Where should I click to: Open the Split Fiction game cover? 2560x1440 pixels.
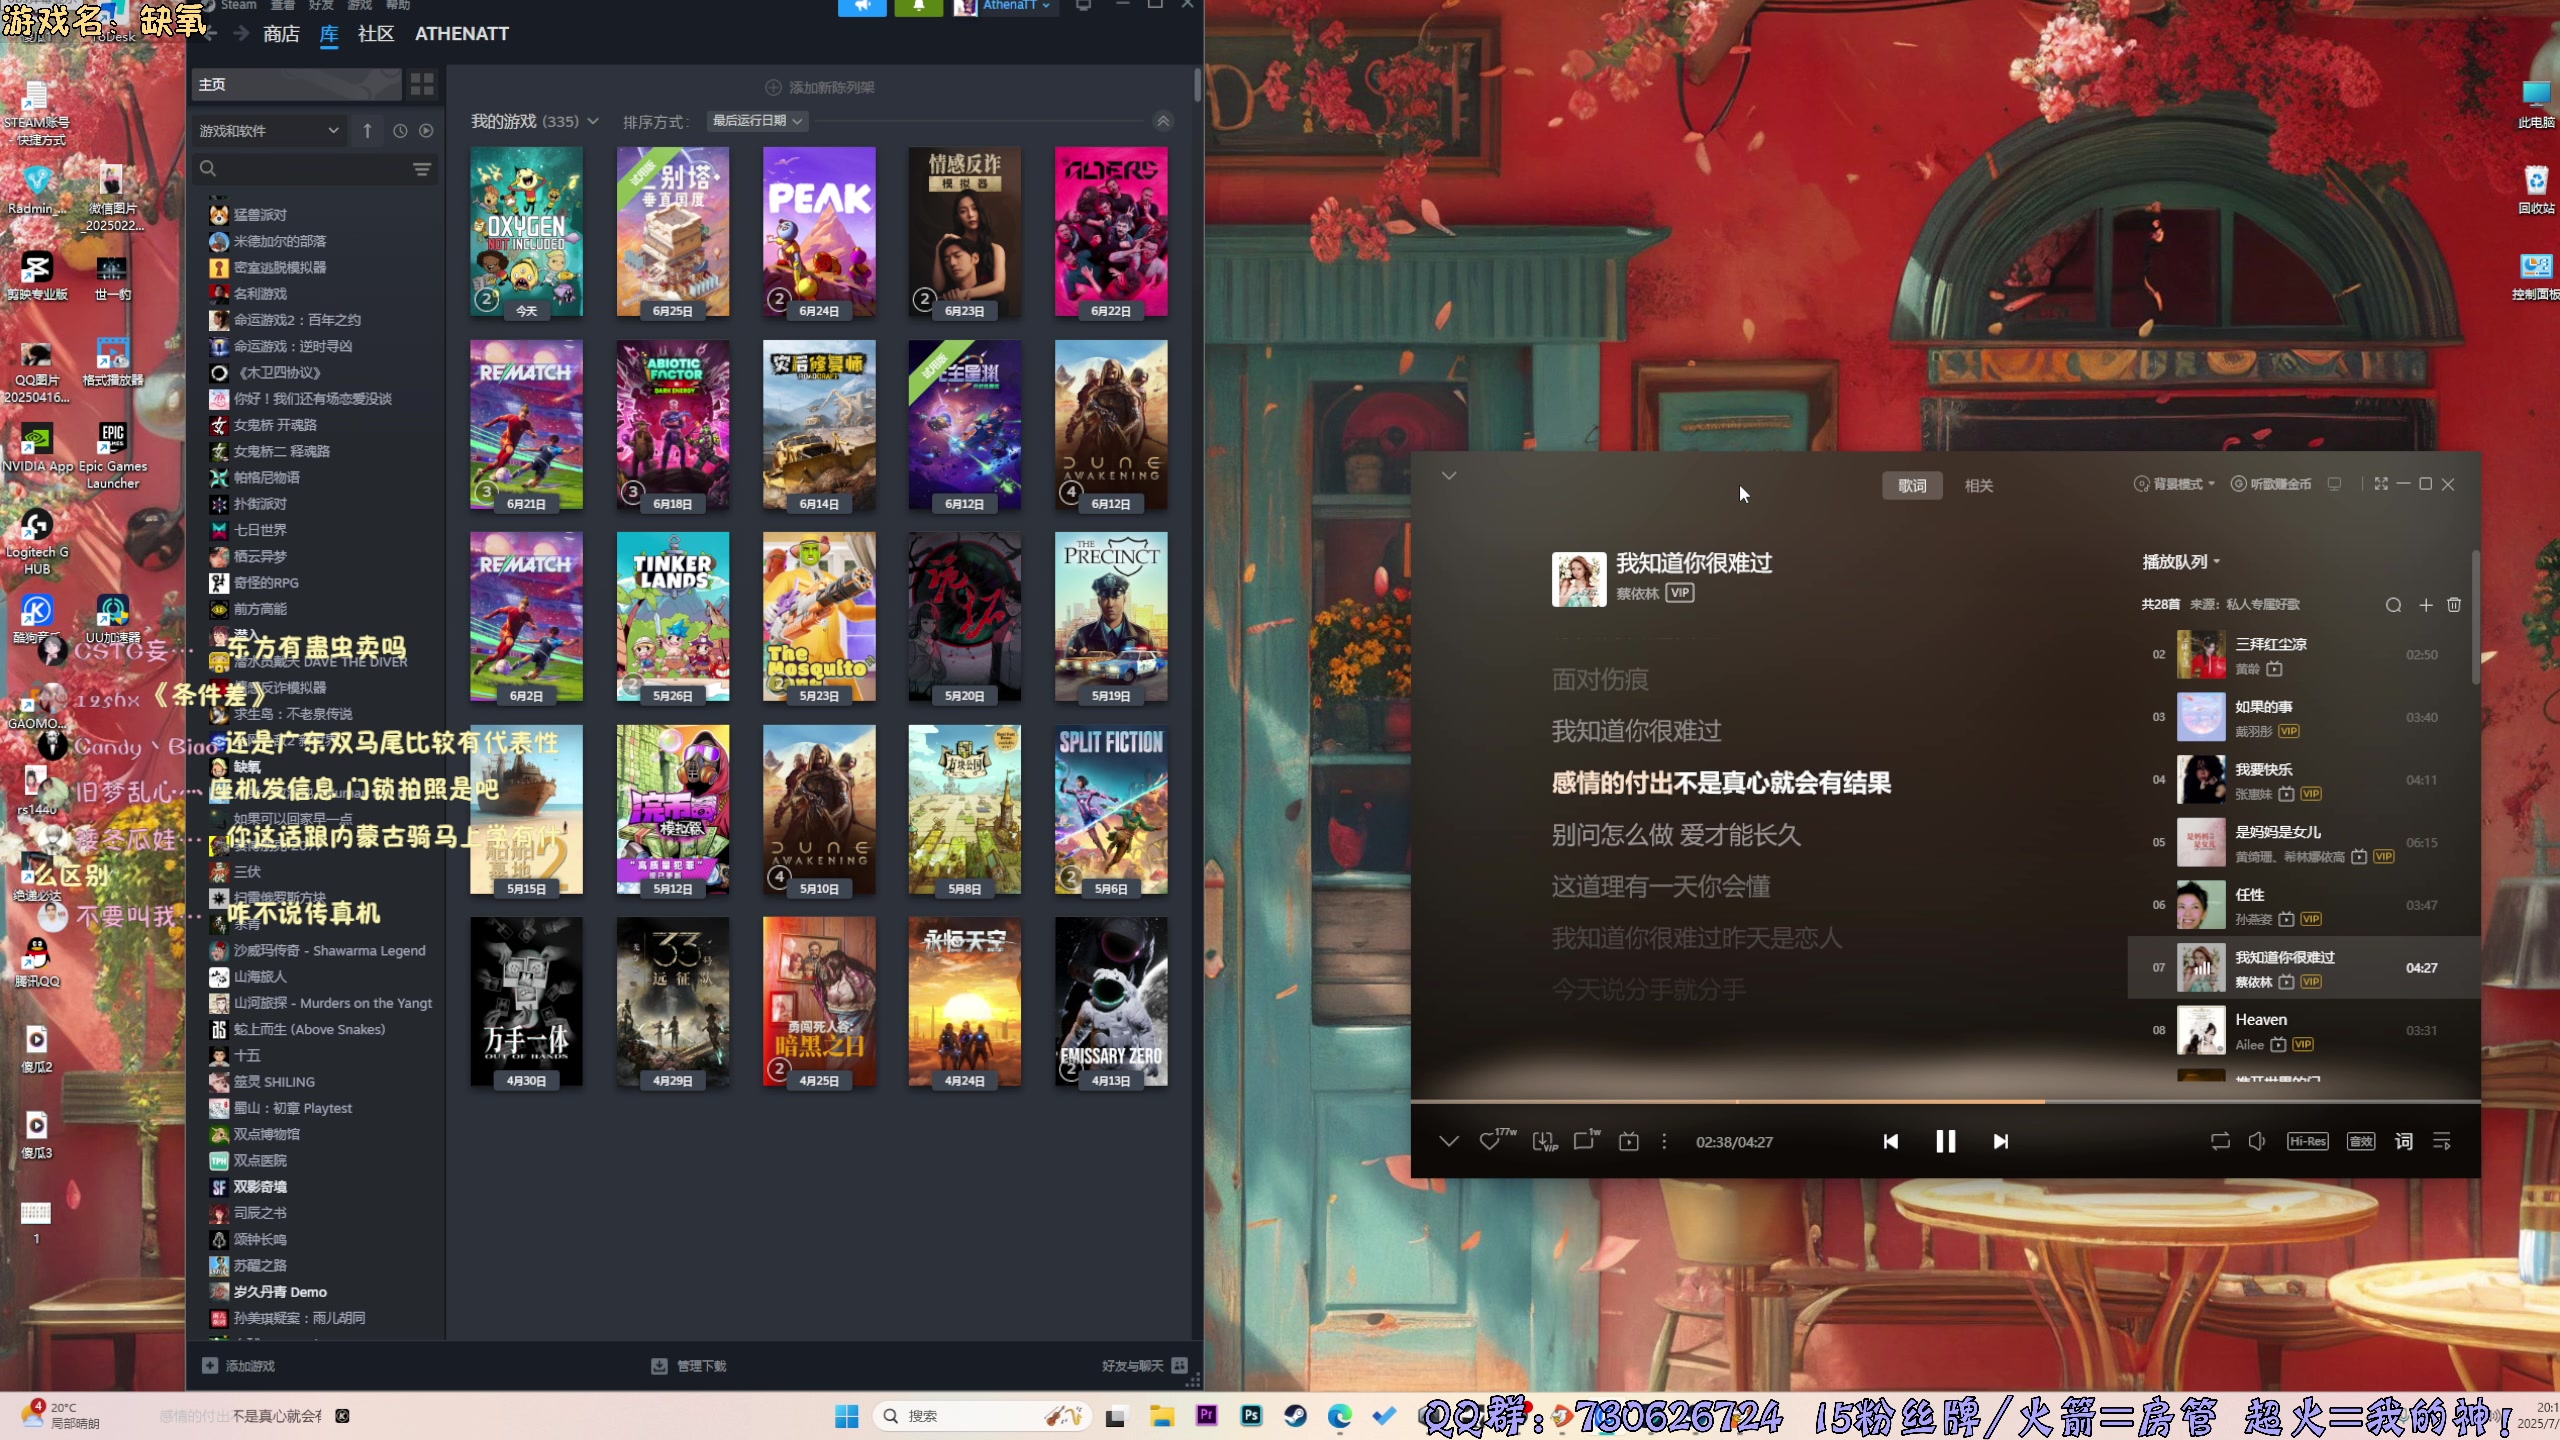(x=1111, y=810)
